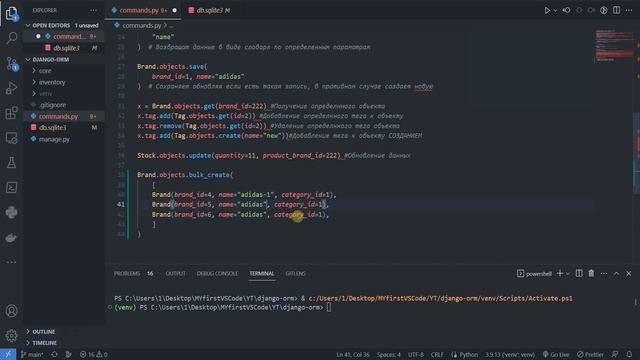Image resolution: width=640 pixels, height=360 pixels.
Task: Show additional activity bar views ellipsis
Action: coord(11,262)
